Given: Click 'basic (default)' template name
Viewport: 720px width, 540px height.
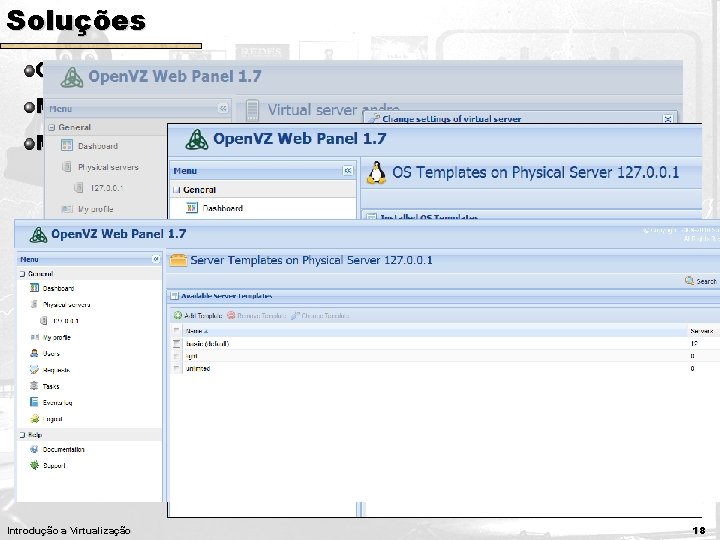Looking at the screenshot, I should pos(207,343).
